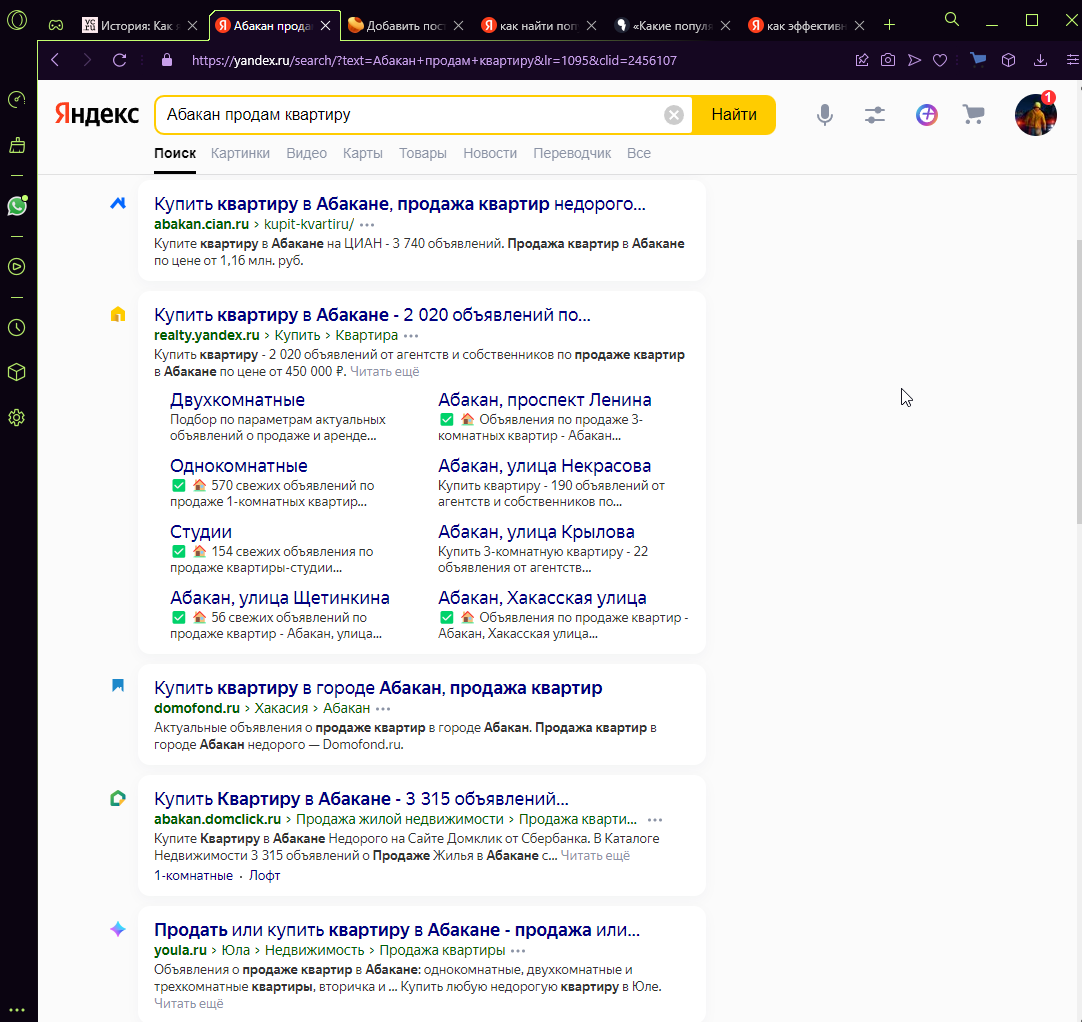Switch to the Новости search tab
The width and height of the screenshot is (1082, 1022).
pos(490,153)
